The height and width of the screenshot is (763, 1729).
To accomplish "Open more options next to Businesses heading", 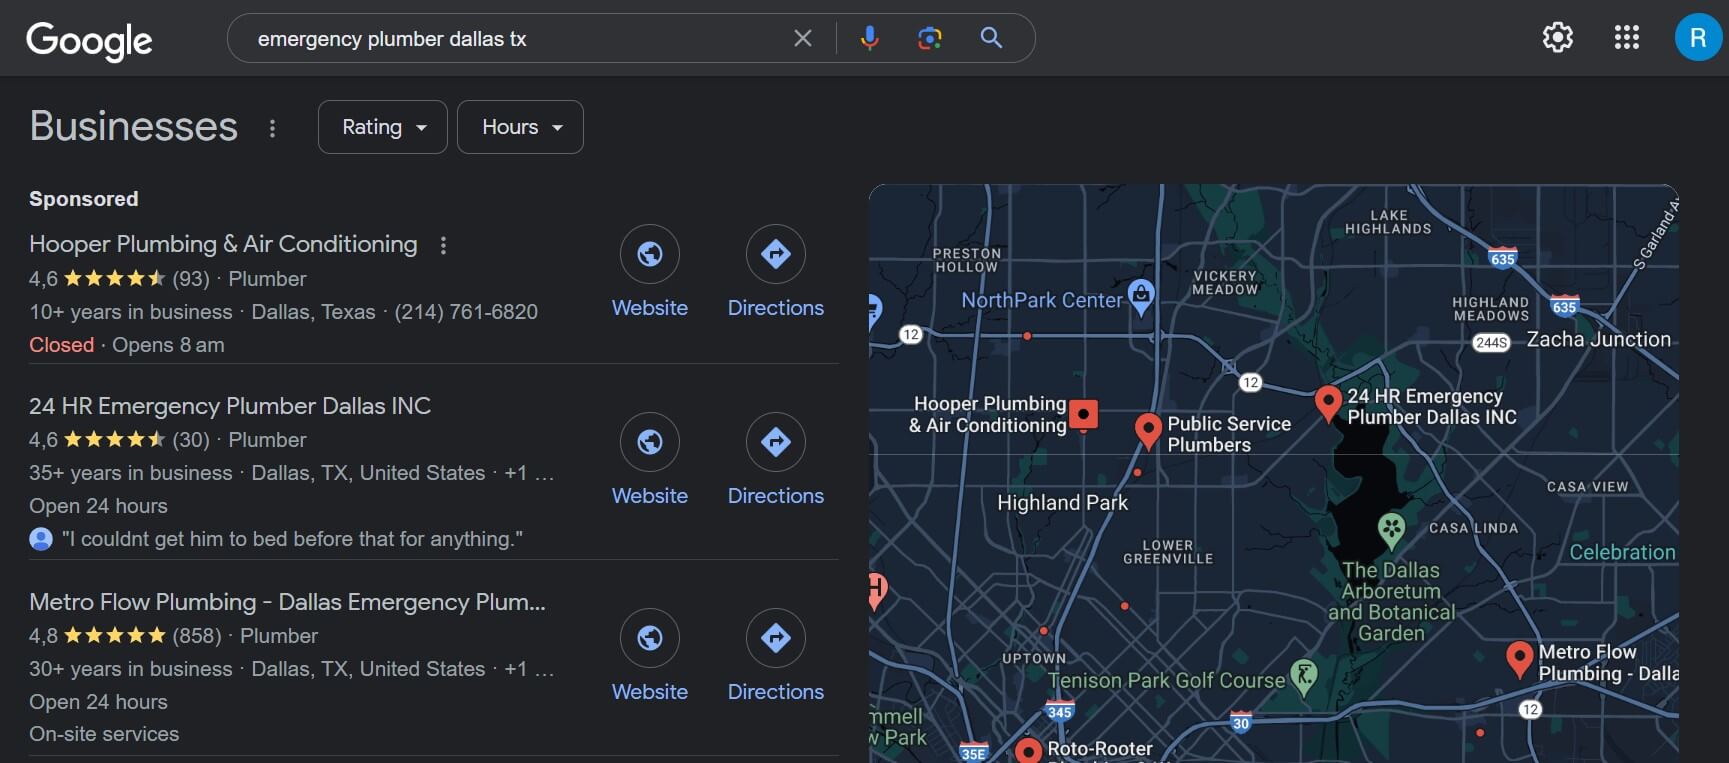I will pos(272,128).
